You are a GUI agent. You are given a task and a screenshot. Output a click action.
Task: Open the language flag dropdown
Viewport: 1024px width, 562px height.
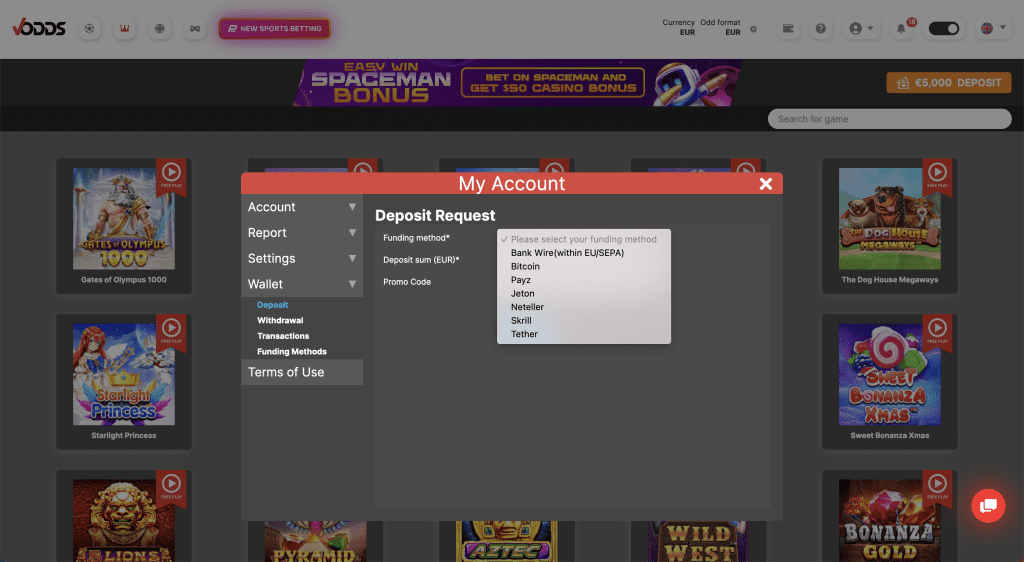(x=993, y=29)
